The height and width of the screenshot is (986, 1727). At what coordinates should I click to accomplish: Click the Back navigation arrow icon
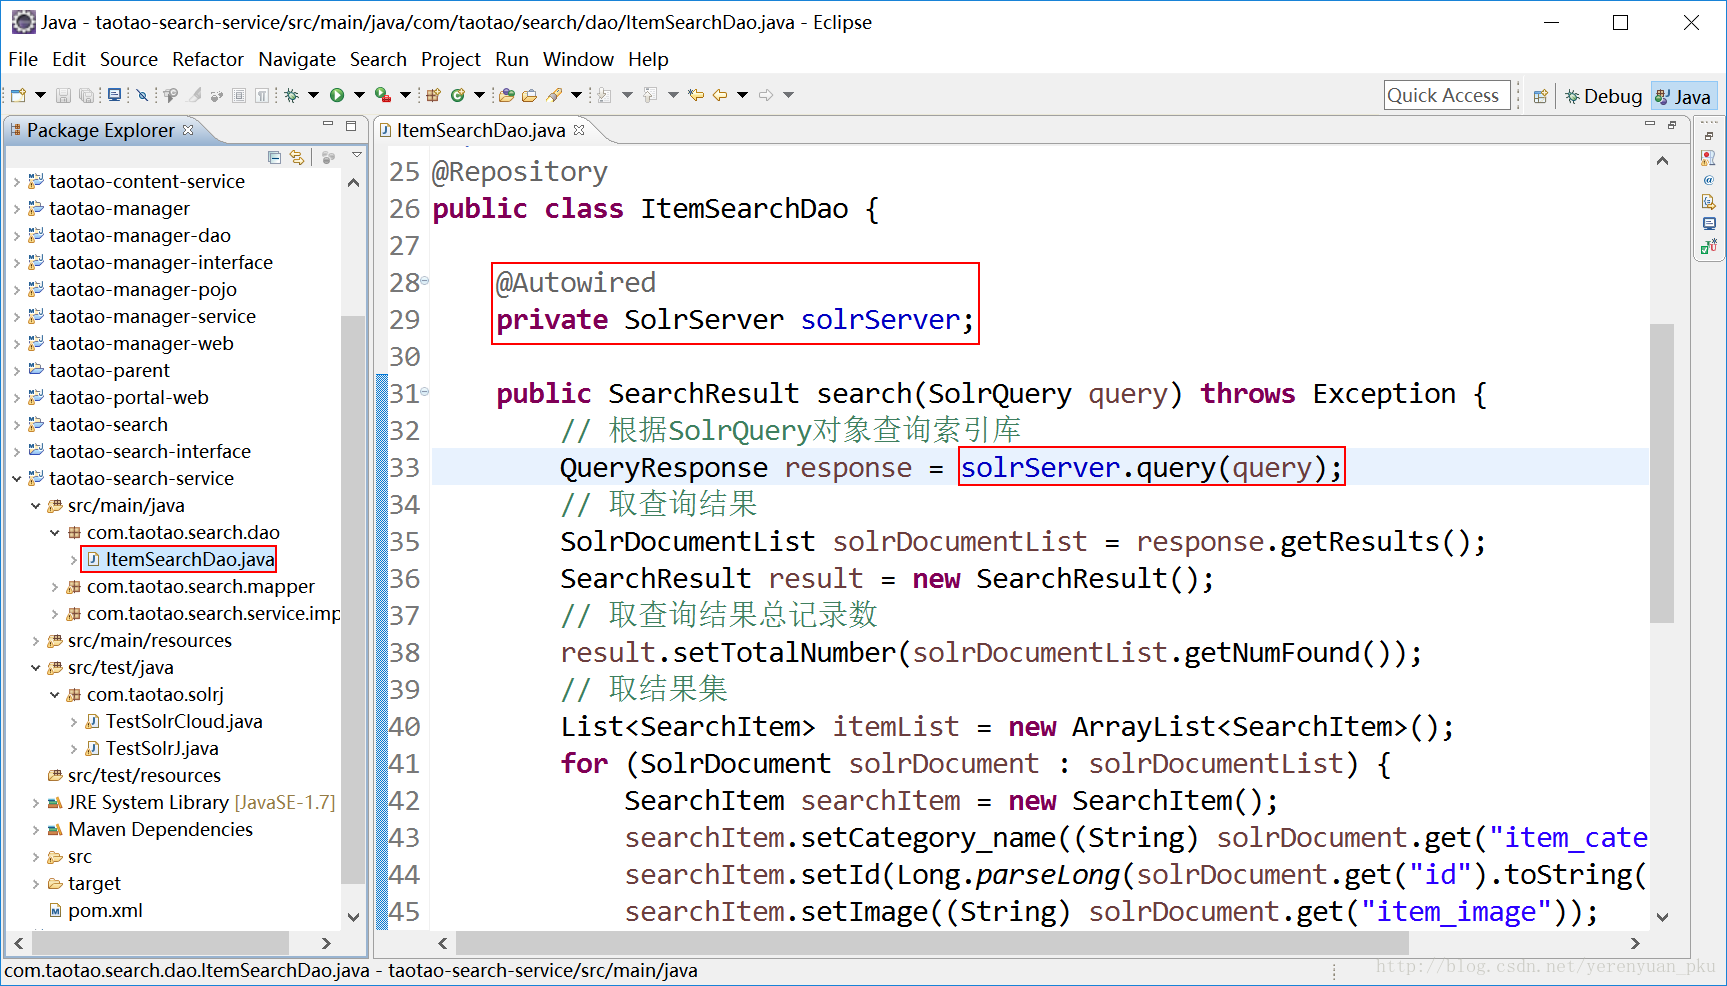pos(719,95)
